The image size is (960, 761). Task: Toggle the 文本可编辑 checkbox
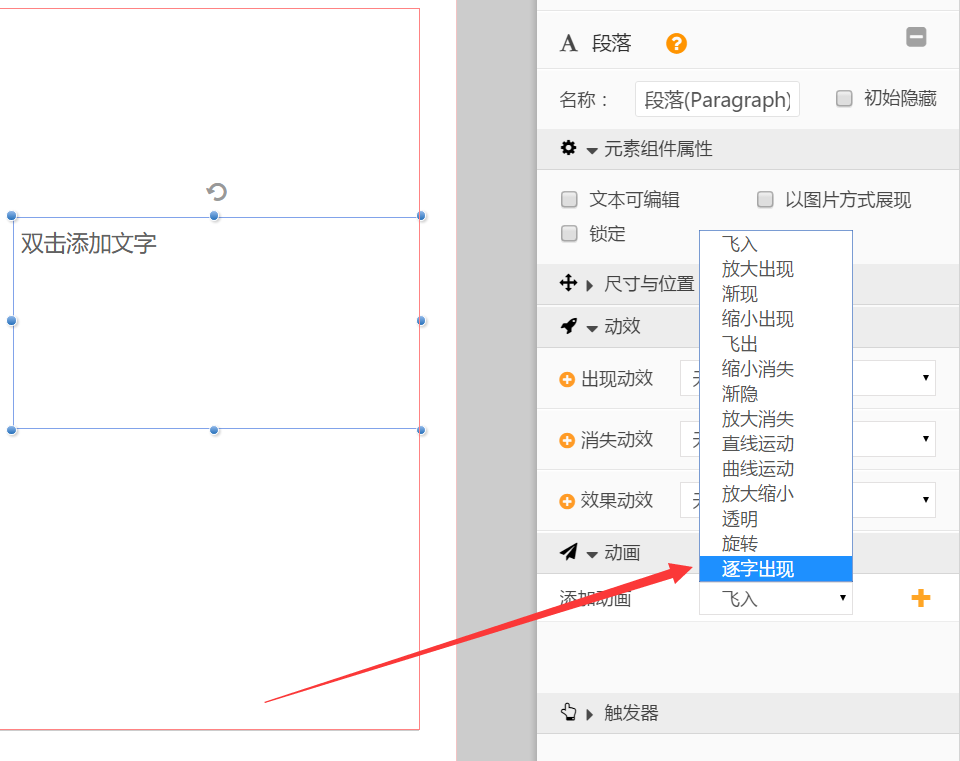(570, 200)
